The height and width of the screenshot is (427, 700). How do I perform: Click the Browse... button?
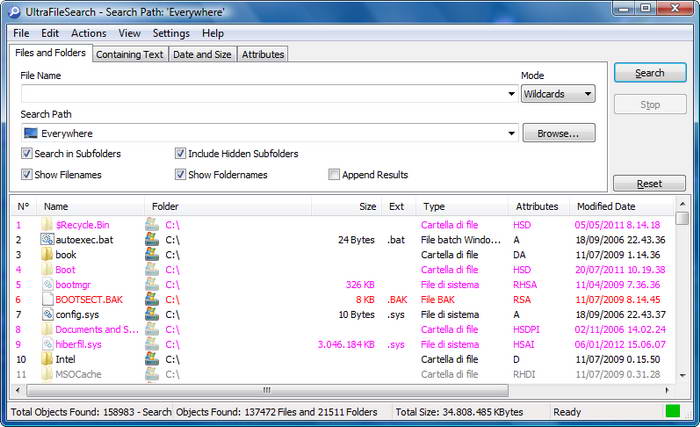[558, 133]
